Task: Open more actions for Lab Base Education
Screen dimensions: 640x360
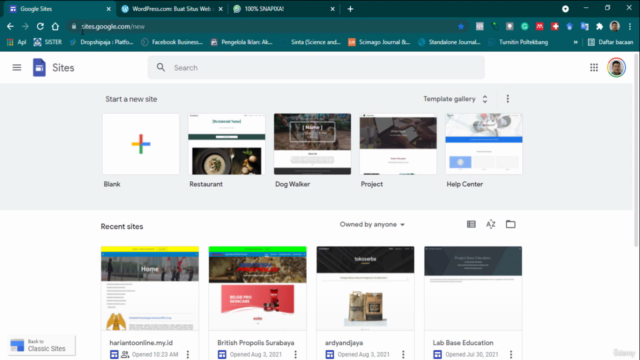Action: tap(511, 354)
